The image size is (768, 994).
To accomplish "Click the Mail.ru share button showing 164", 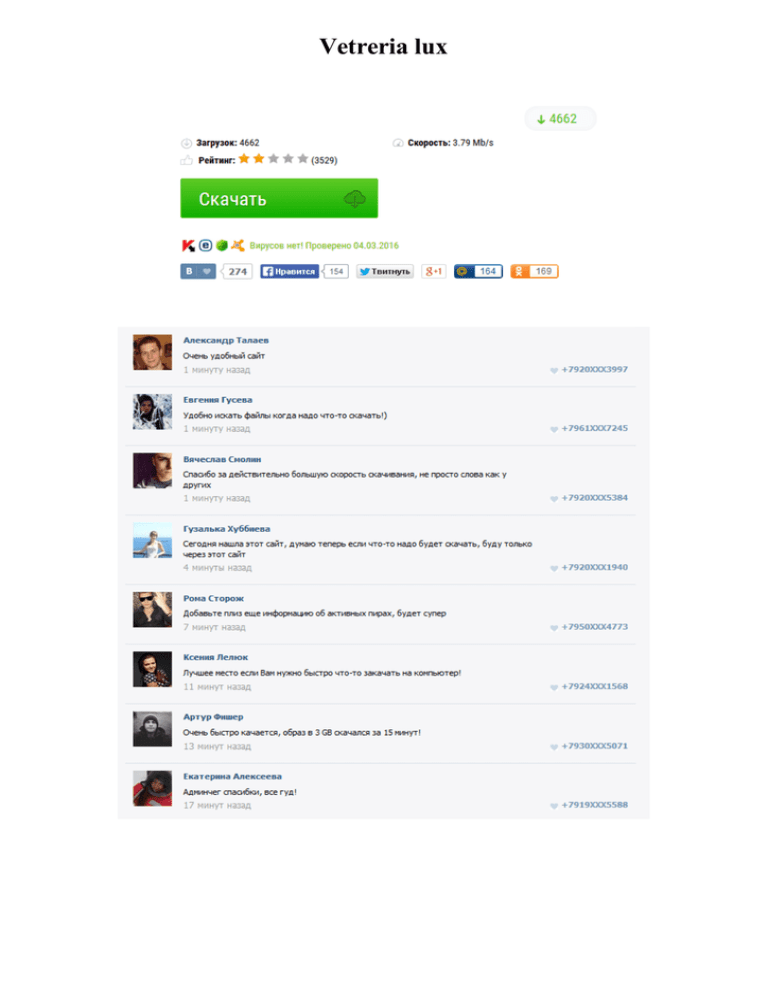I will coord(478,271).
